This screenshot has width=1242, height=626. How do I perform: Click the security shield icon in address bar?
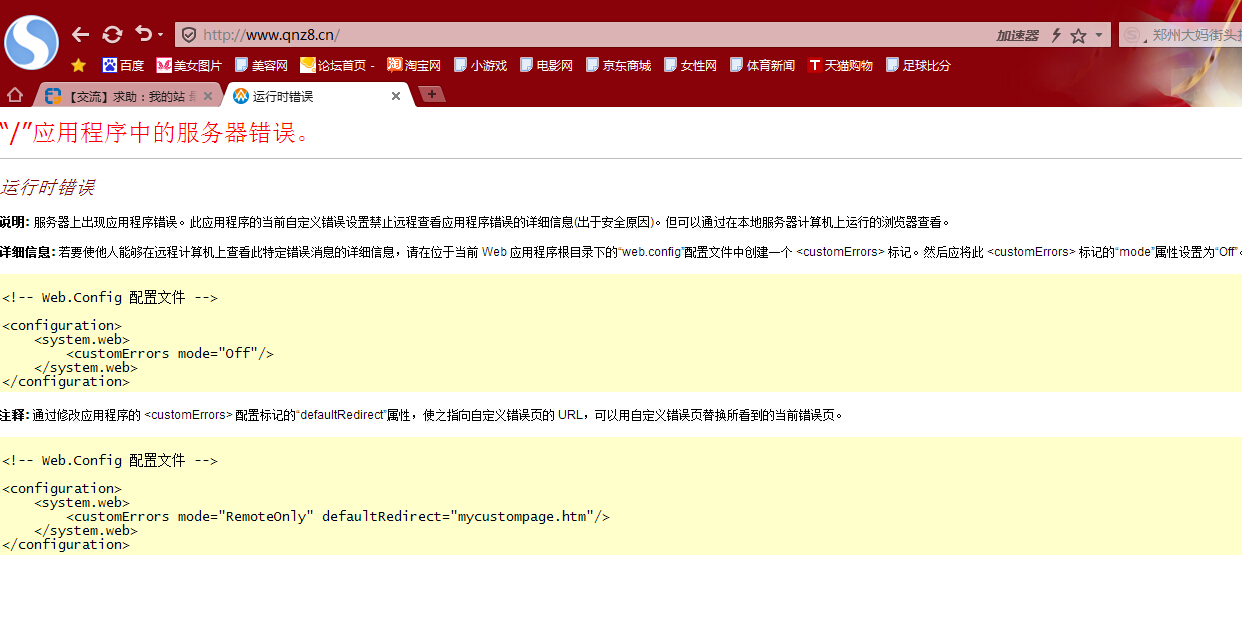tap(188, 35)
